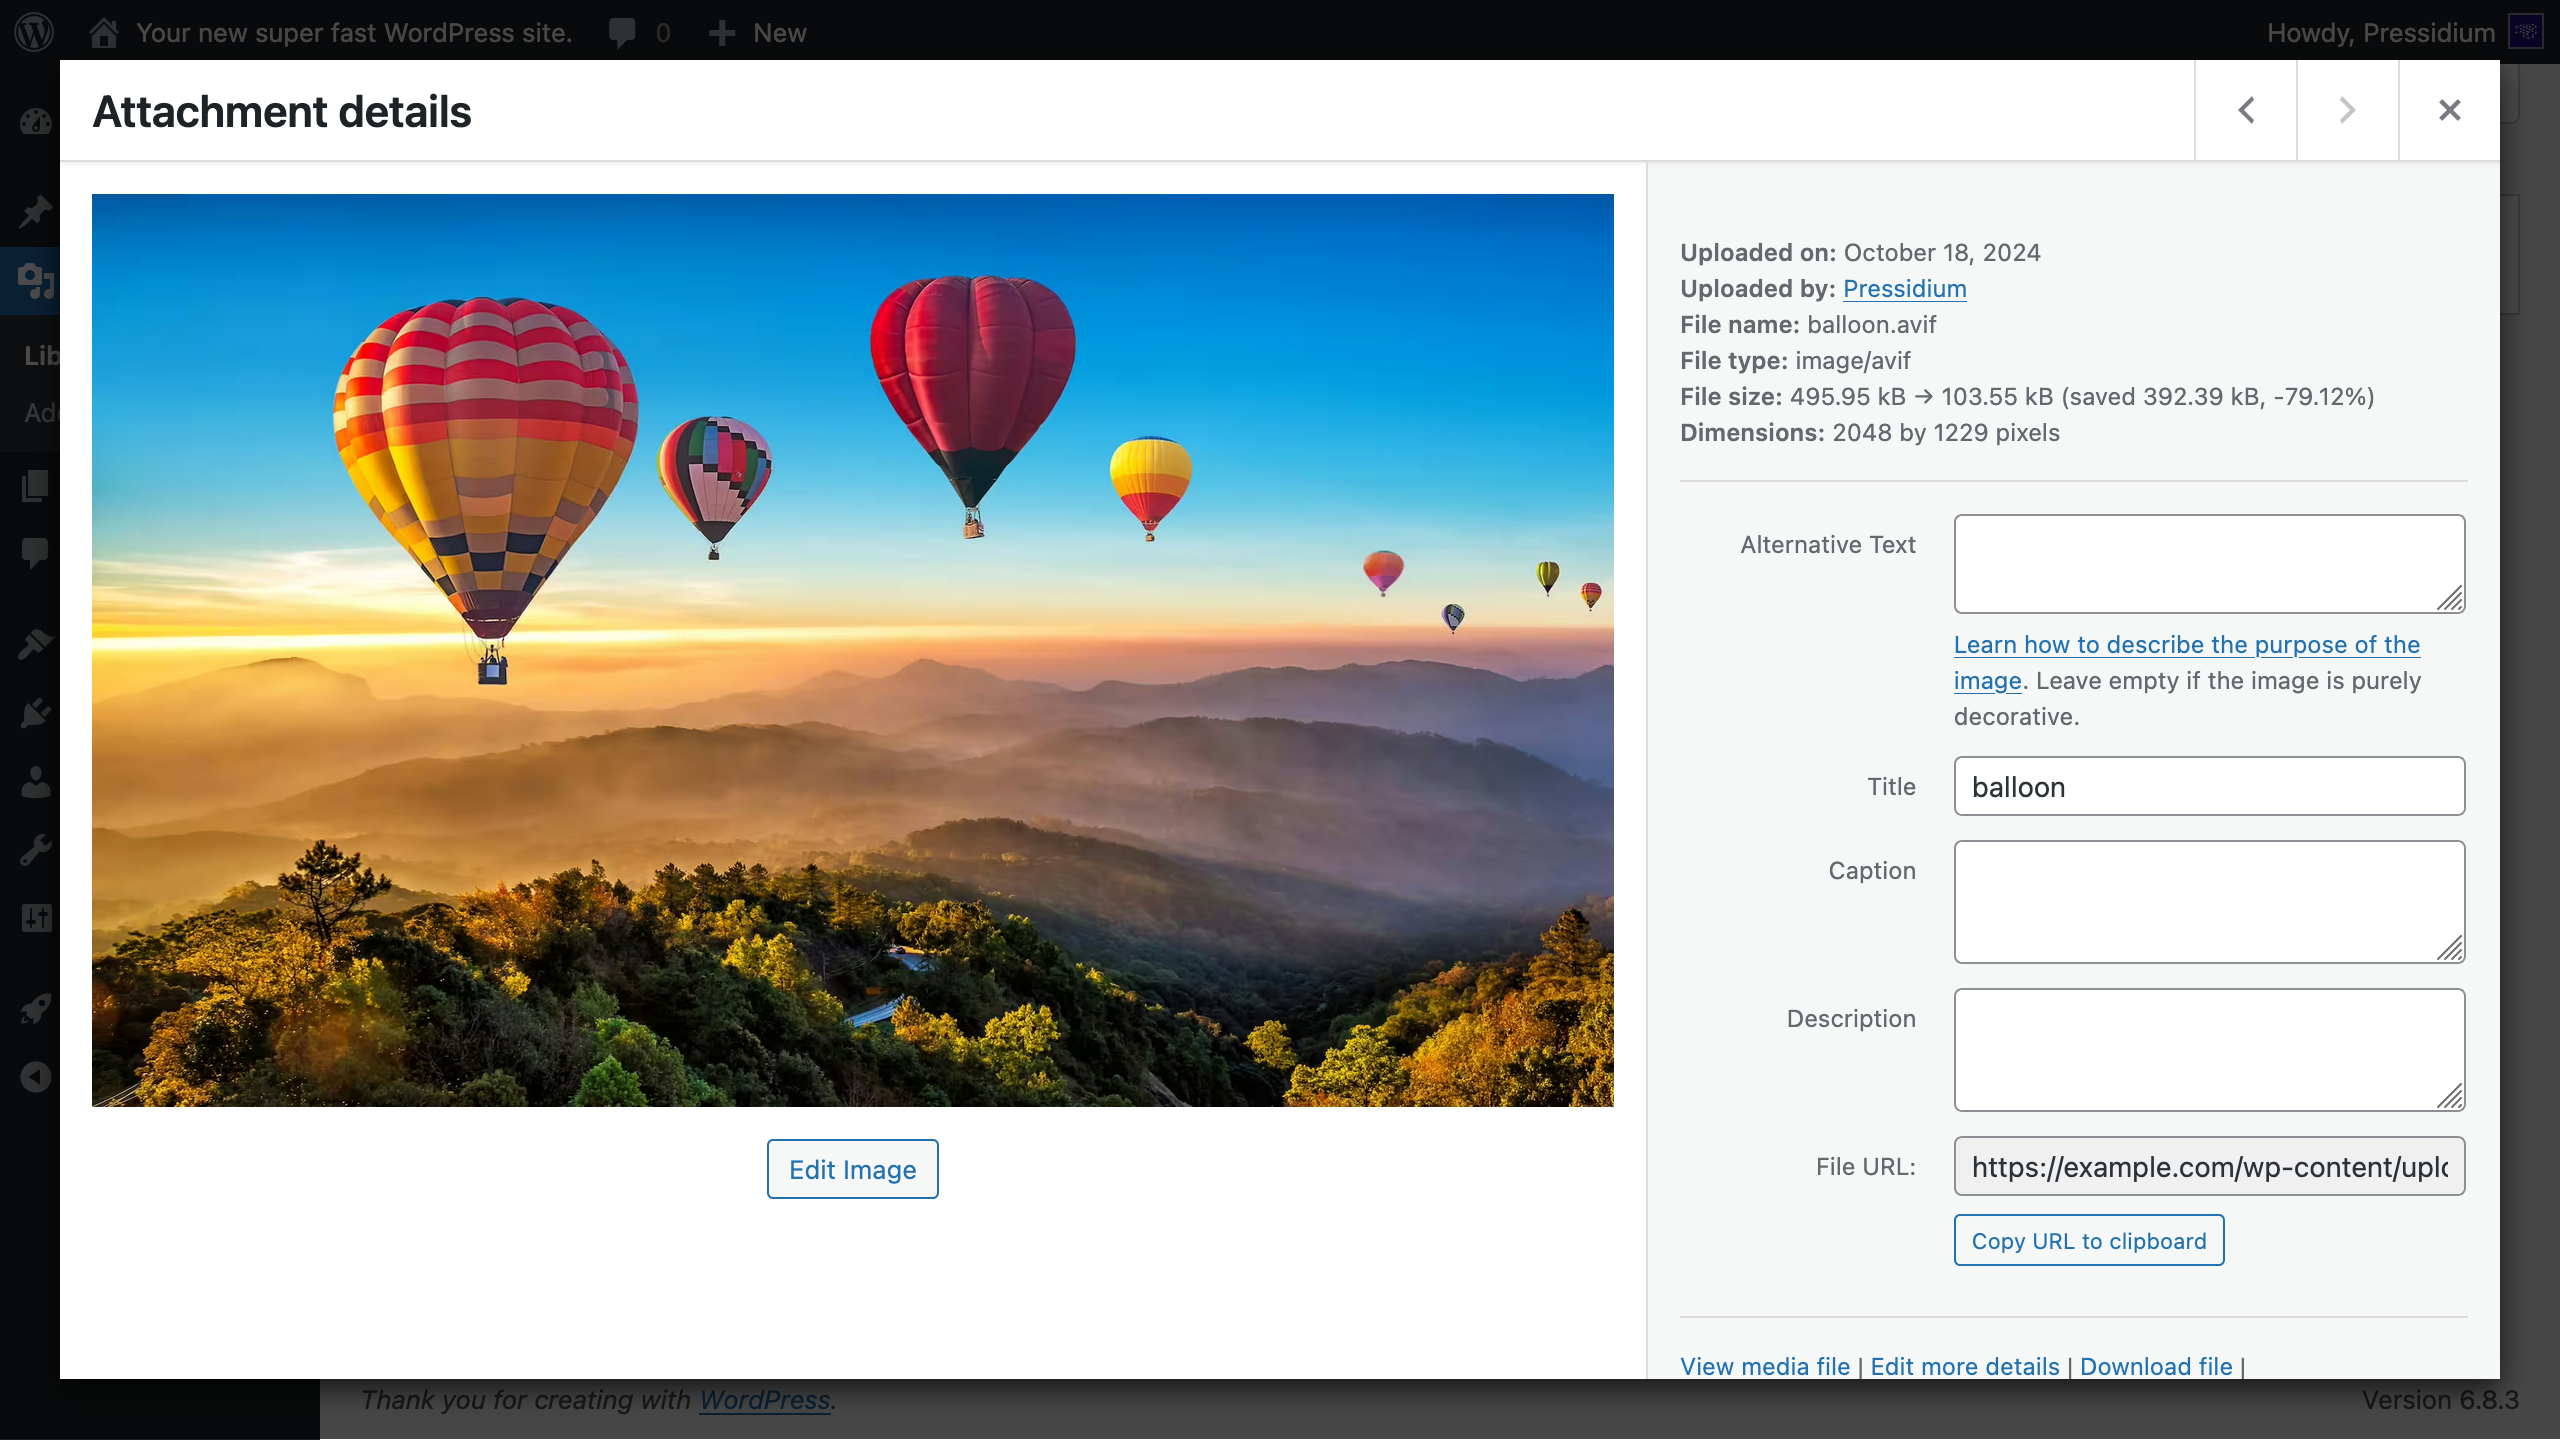
Task: Collapse the admin menu sidebar
Action: pyautogui.click(x=35, y=1077)
